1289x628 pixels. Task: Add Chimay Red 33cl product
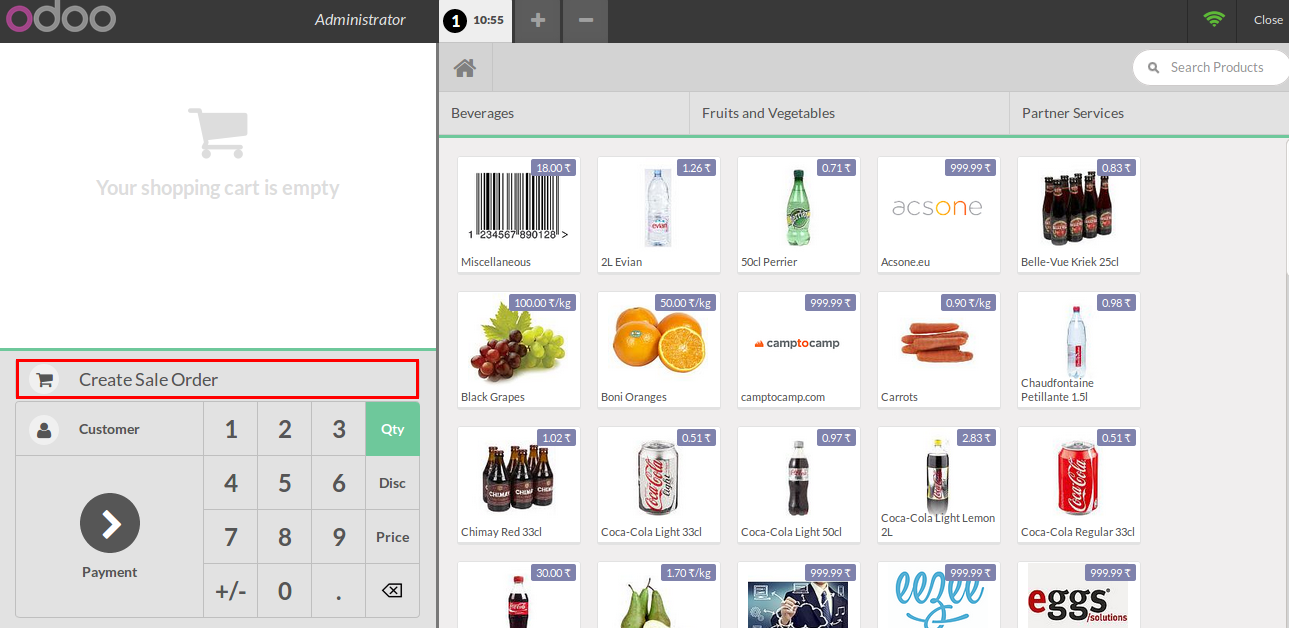point(519,484)
